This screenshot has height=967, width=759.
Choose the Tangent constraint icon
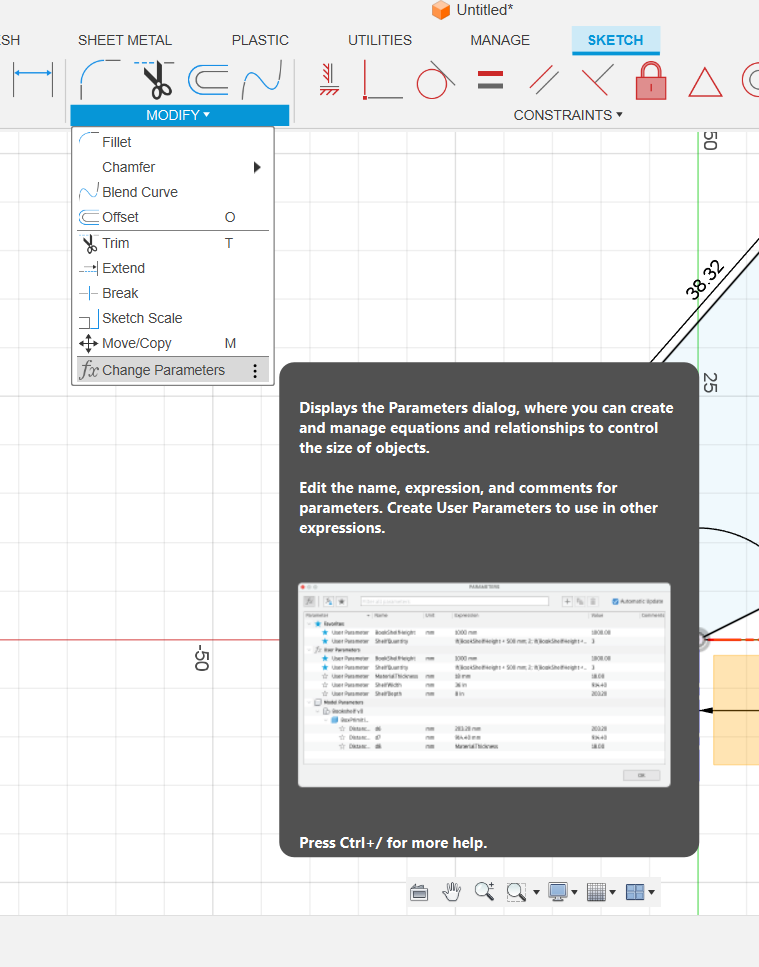(435, 80)
